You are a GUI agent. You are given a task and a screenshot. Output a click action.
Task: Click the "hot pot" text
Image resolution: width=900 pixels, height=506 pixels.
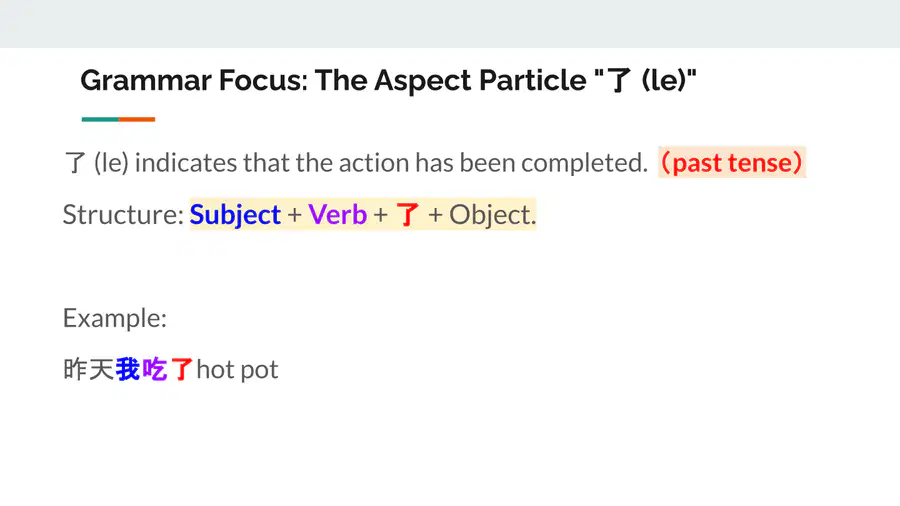click(x=237, y=370)
